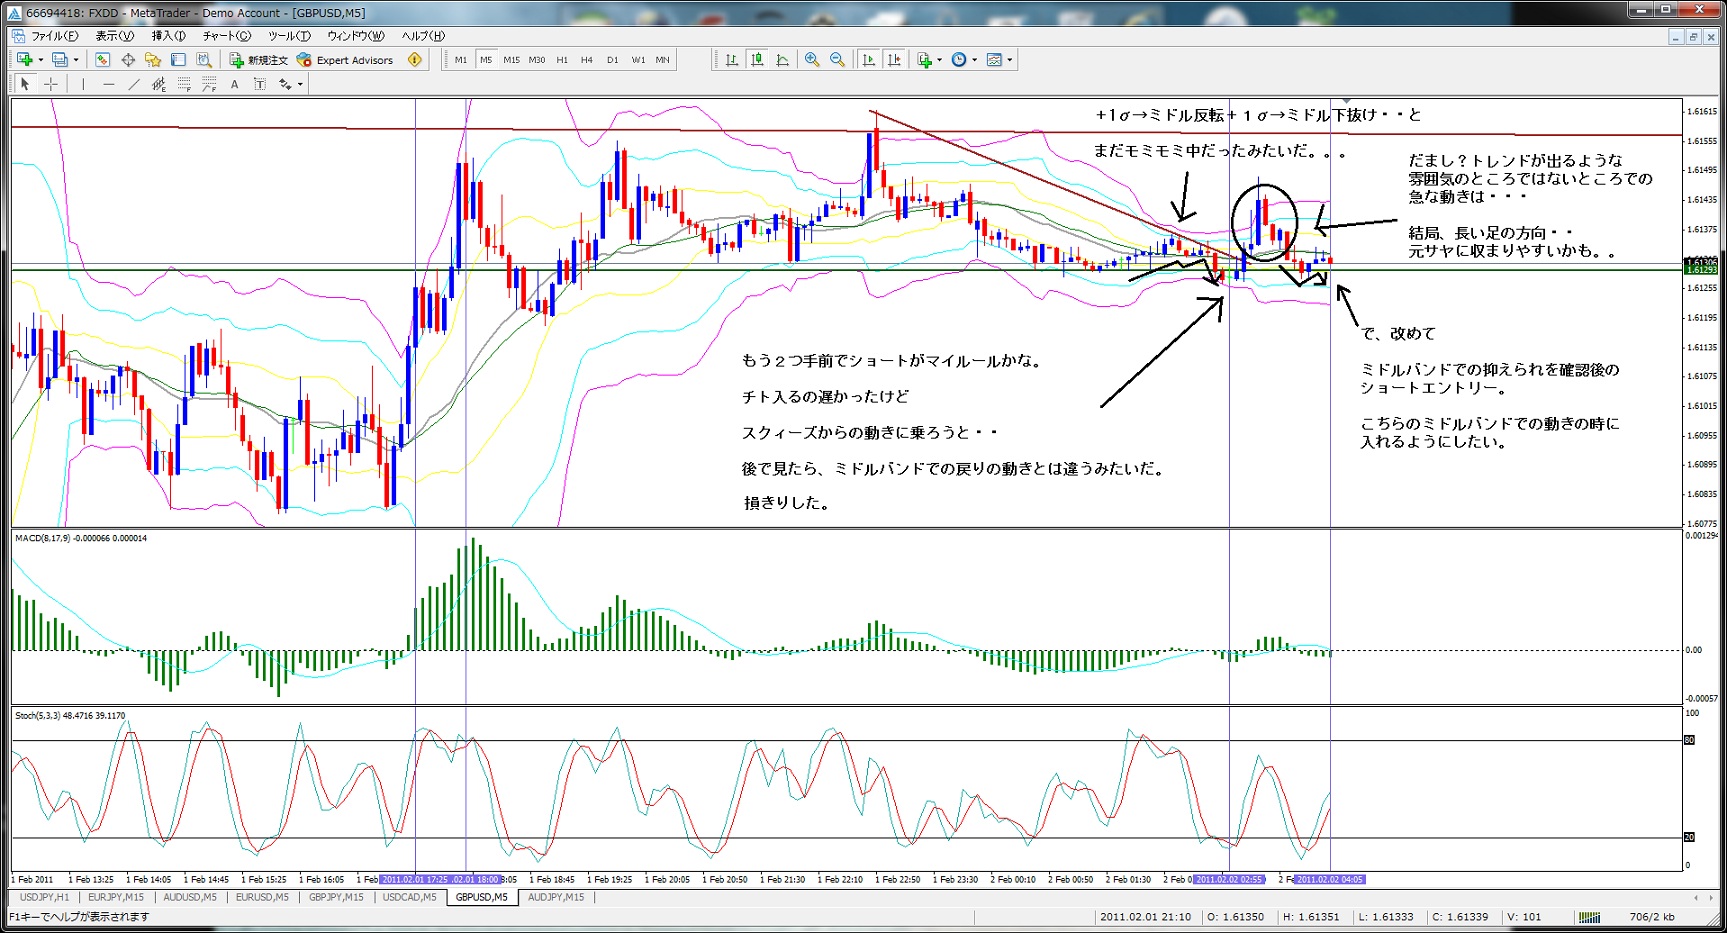
Task: Toggle Expert Advisors on or off
Action: click(345, 60)
